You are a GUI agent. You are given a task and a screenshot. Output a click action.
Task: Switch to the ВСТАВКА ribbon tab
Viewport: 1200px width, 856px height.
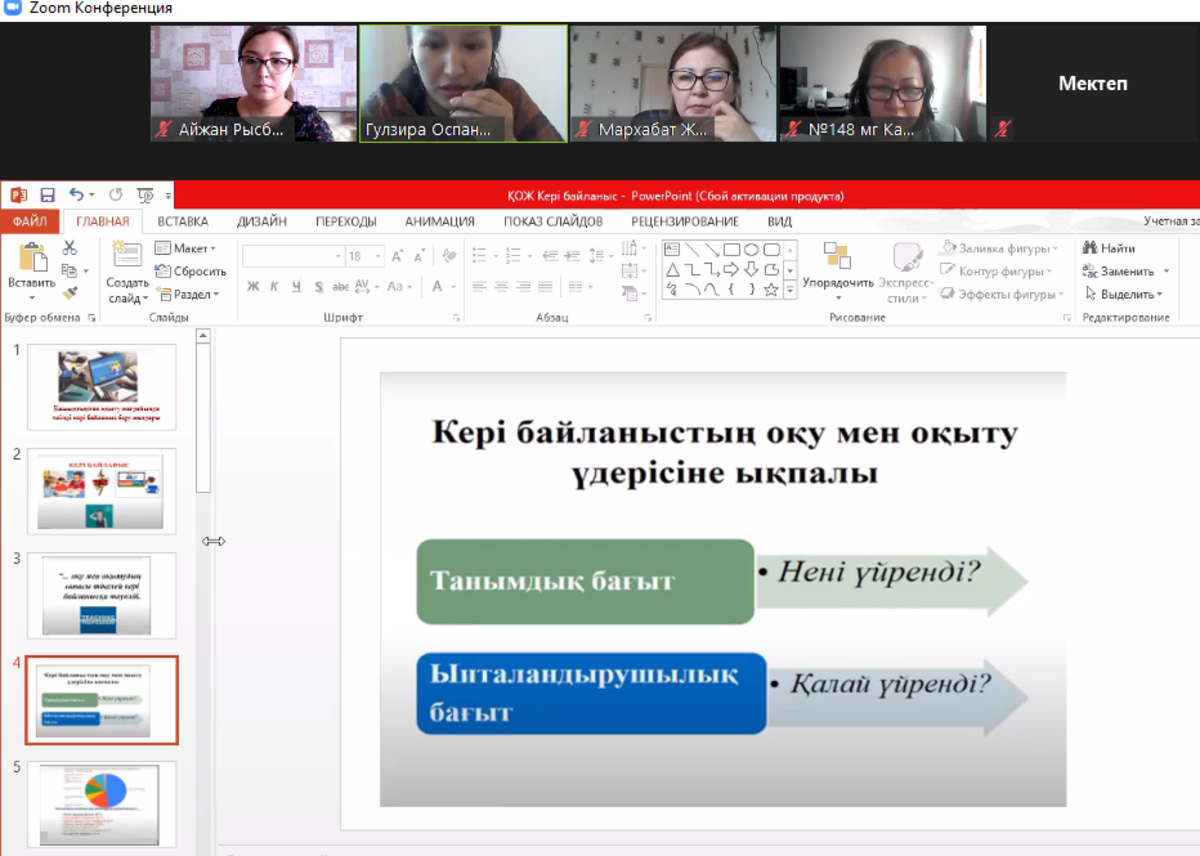tap(183, 222)
